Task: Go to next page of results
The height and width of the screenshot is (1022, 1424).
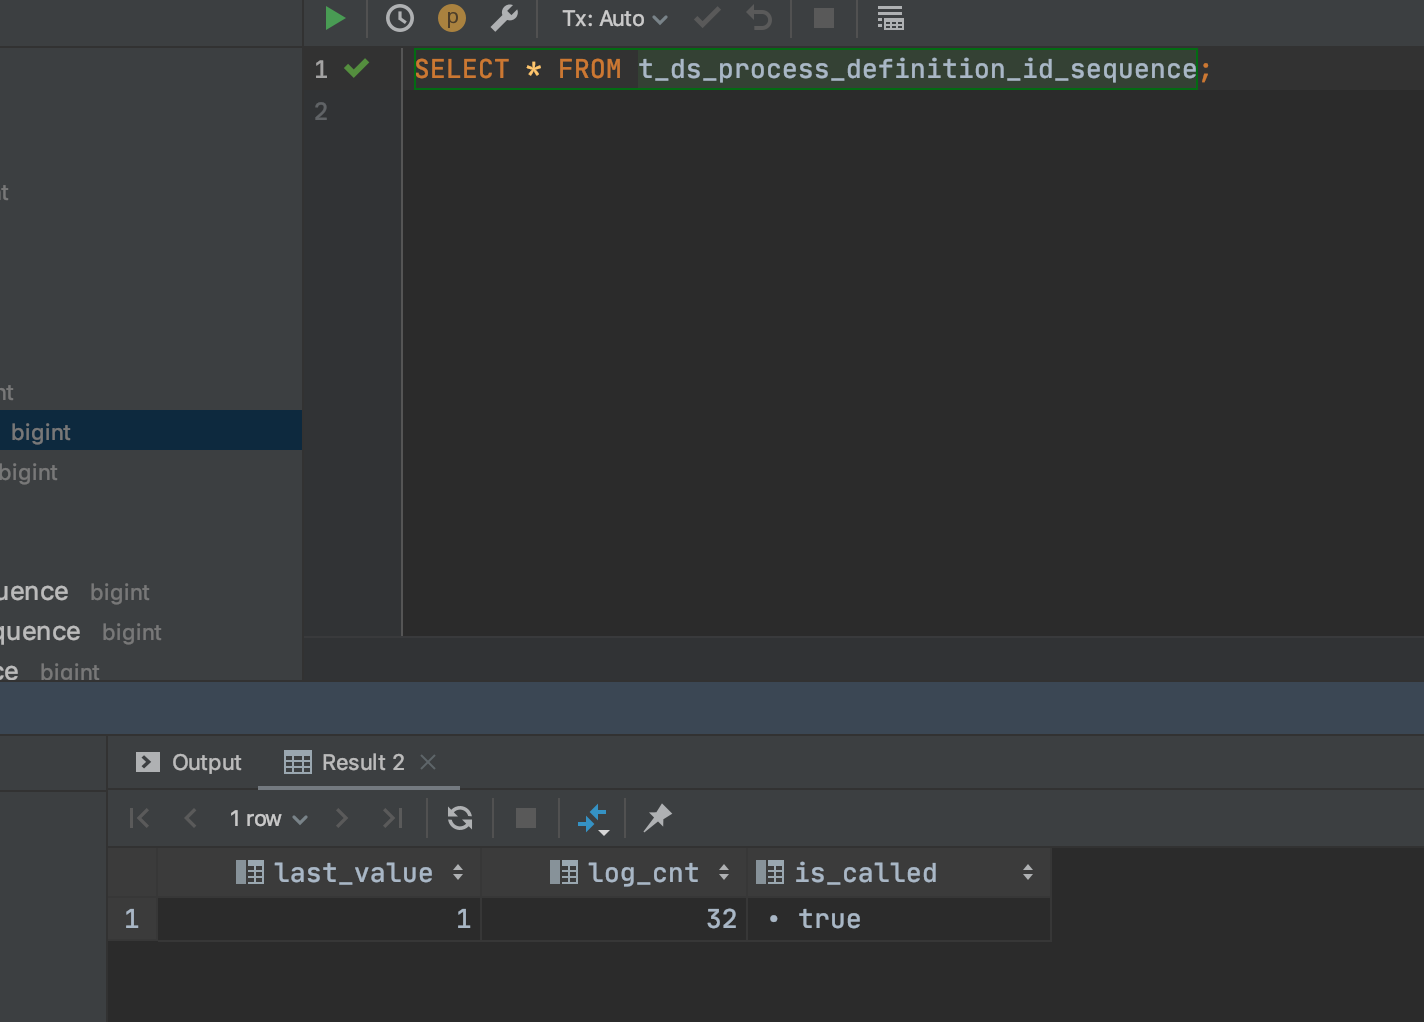Action: (x=342, y=818)
